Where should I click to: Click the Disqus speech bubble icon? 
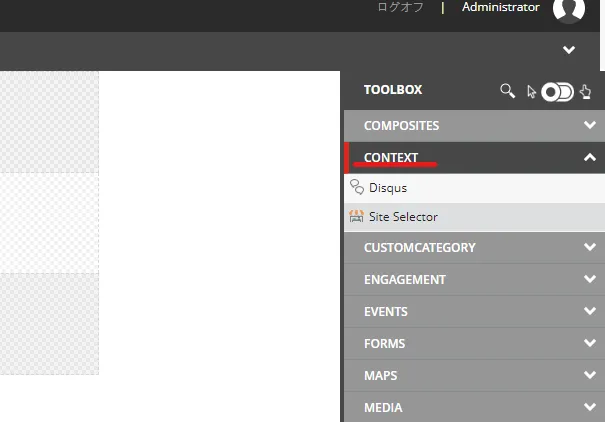pyautogui.click(x=357, y=187)
